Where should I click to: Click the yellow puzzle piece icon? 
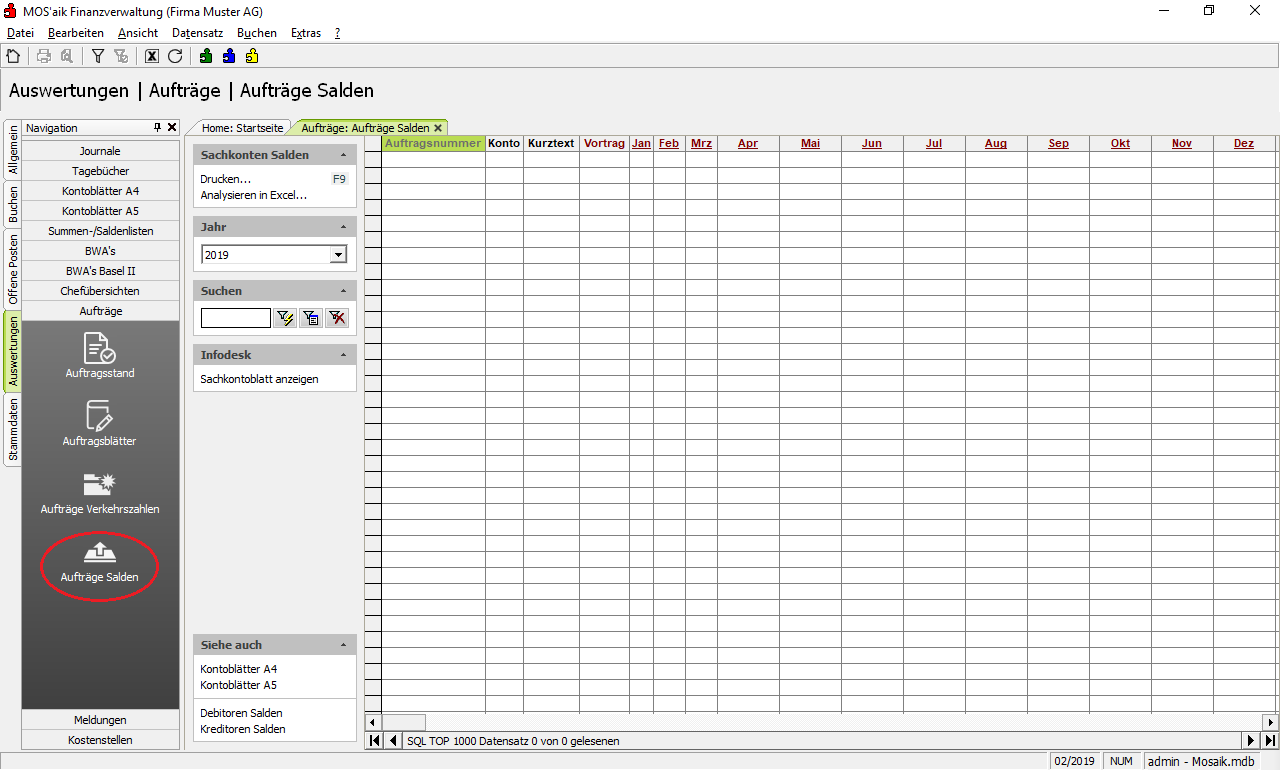click(252, 57)
